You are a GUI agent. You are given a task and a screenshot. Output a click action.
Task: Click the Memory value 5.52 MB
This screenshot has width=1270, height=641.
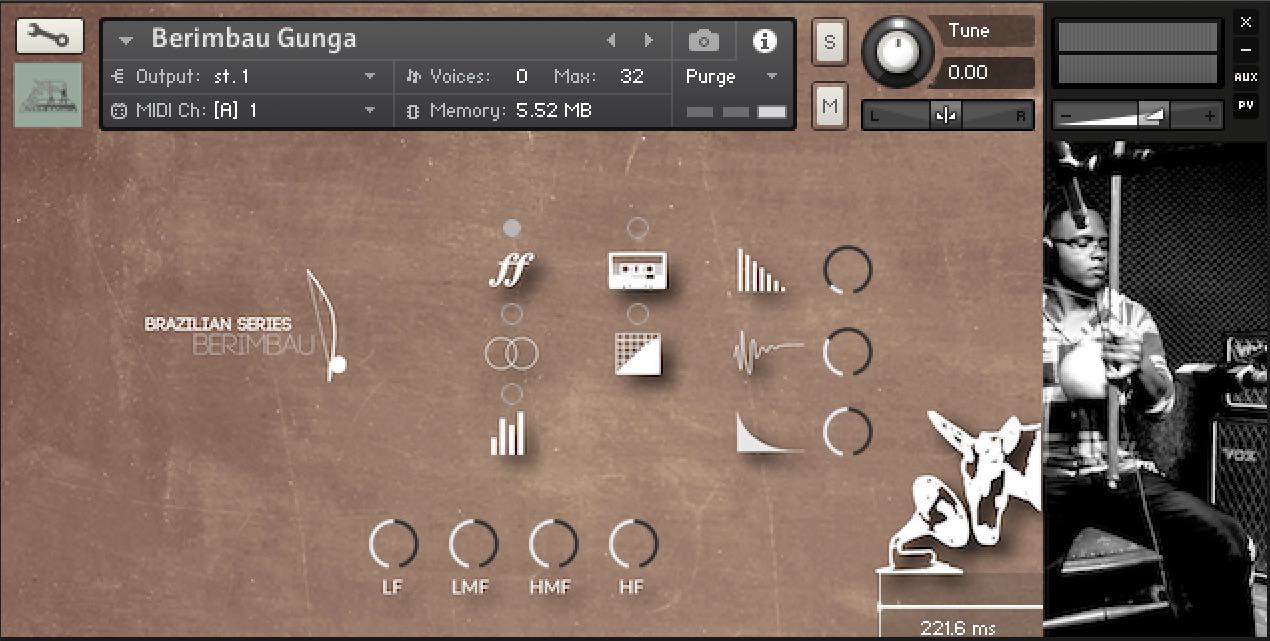(x=554, y=111)
